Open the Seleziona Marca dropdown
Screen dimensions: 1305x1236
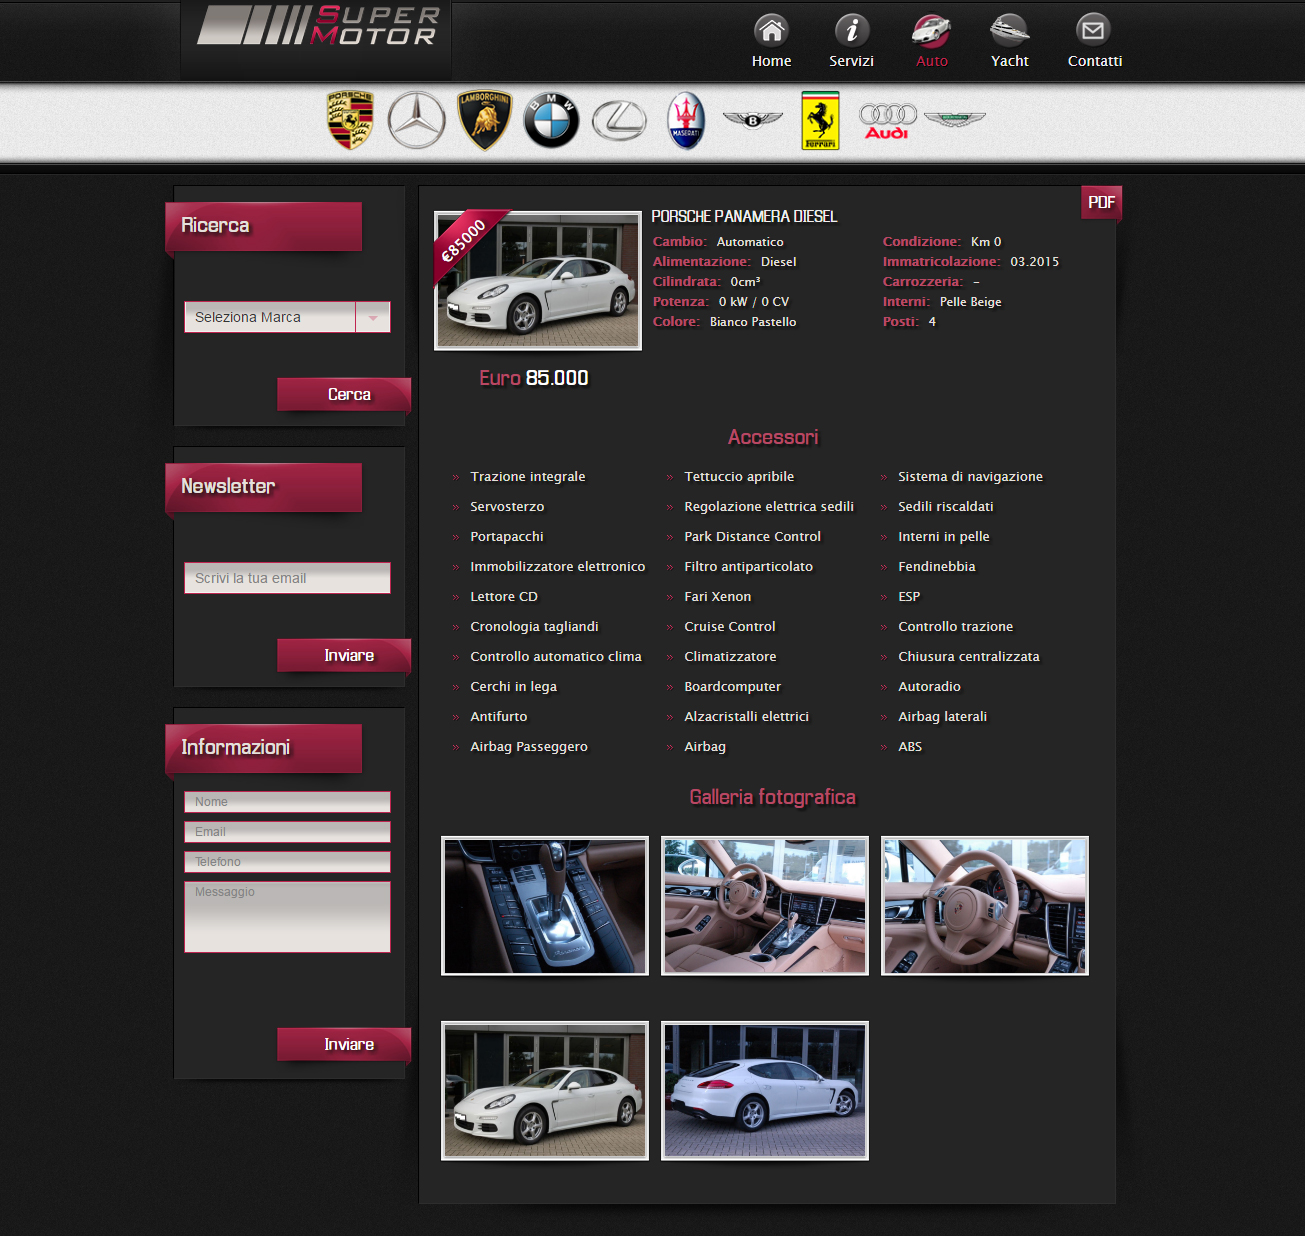coord(287,317)
